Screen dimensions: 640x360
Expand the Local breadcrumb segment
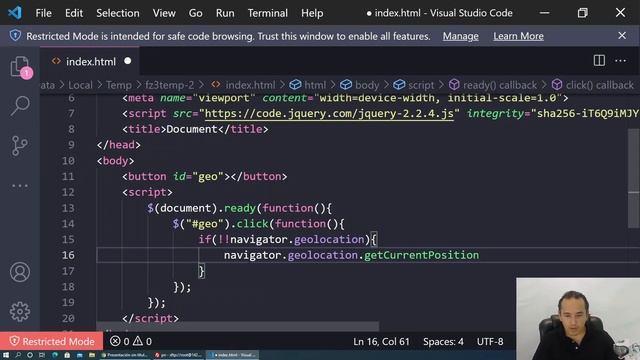[80, 85]
